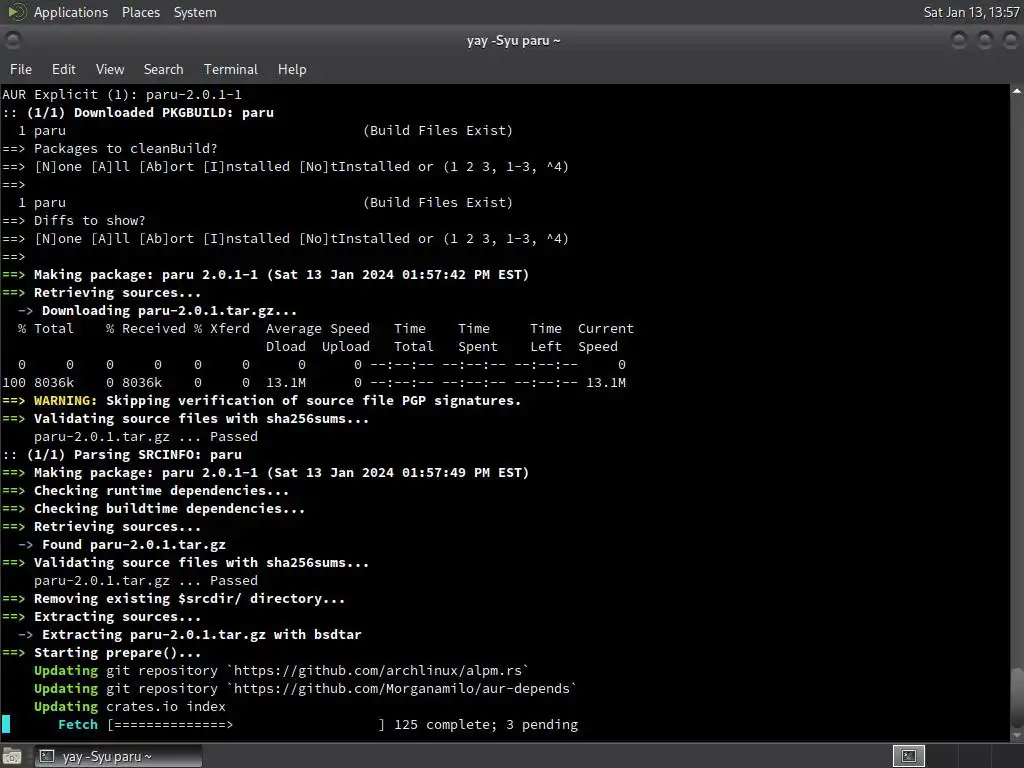Image resolution: width=1024 pixels, height=768 pixels.
Task: Click the terminal scrollbar thumb
Action: point(1017,699)
